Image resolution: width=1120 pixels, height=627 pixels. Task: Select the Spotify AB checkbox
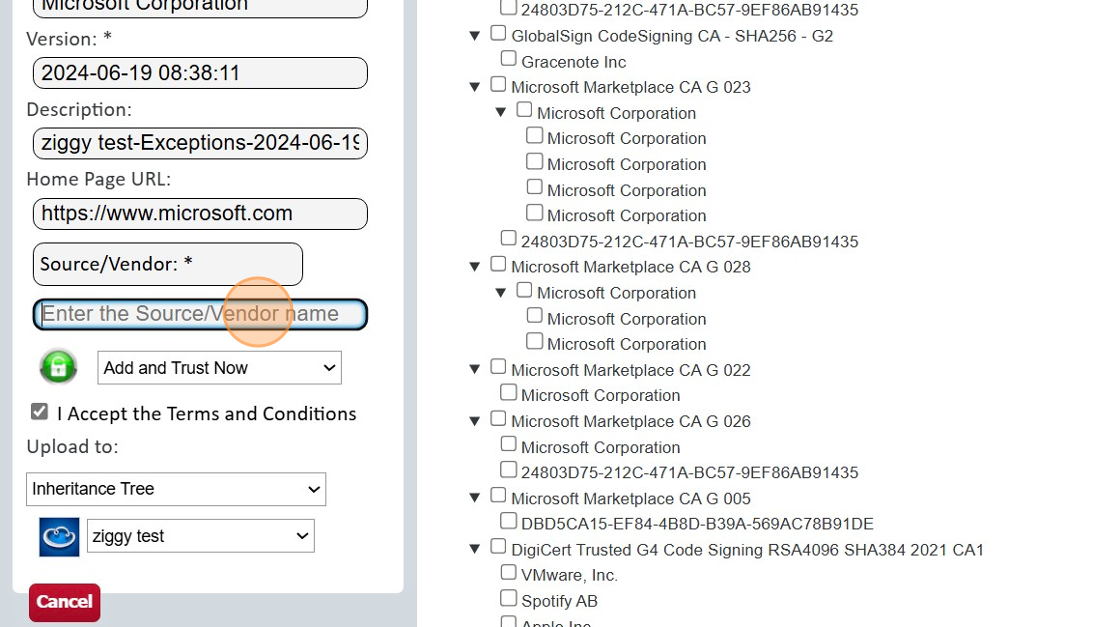(x=508, y=599)
